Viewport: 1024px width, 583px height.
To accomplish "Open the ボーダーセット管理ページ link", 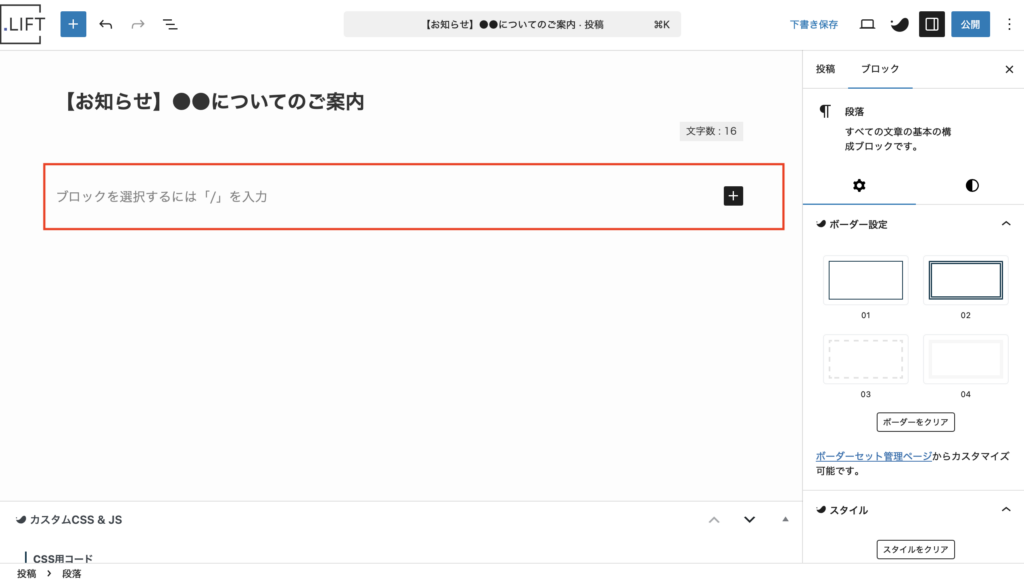I will tap(873, 456).
